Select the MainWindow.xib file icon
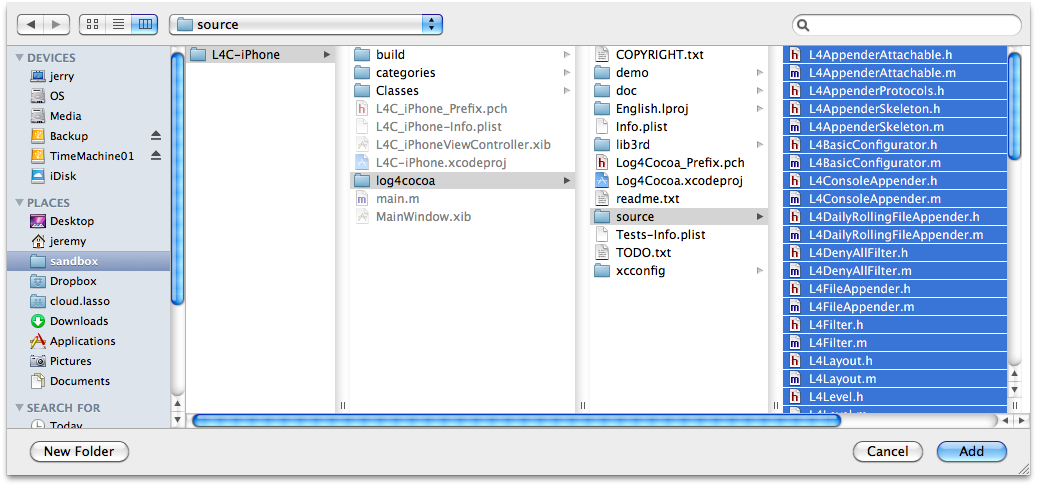This screenshot has width=1037, height=486. [x=362, y=217]
